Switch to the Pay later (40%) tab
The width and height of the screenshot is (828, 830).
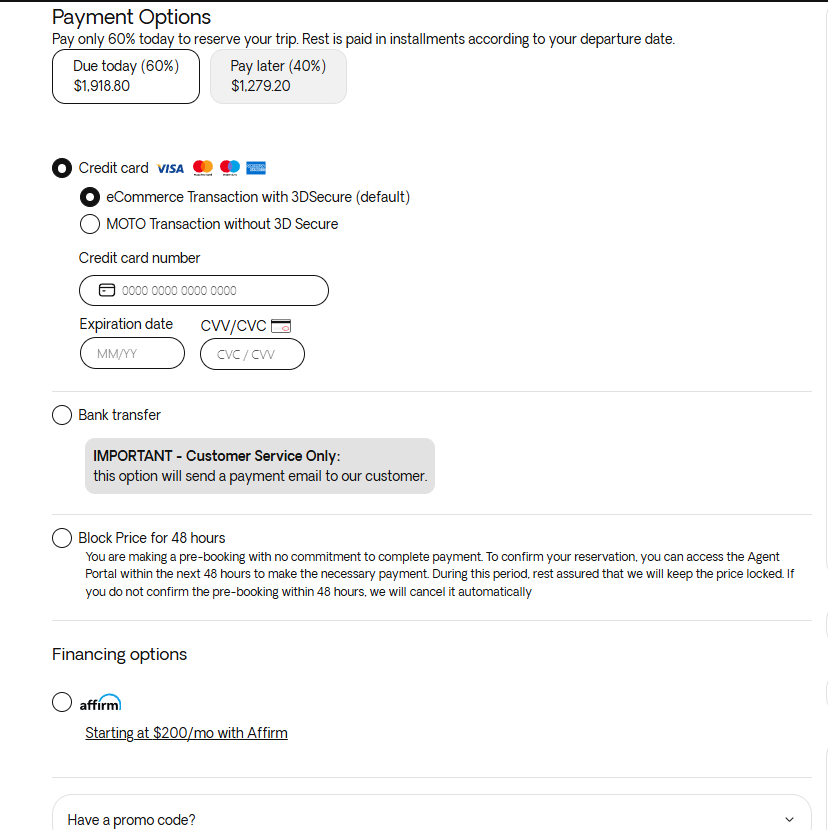tap(278, 76)
